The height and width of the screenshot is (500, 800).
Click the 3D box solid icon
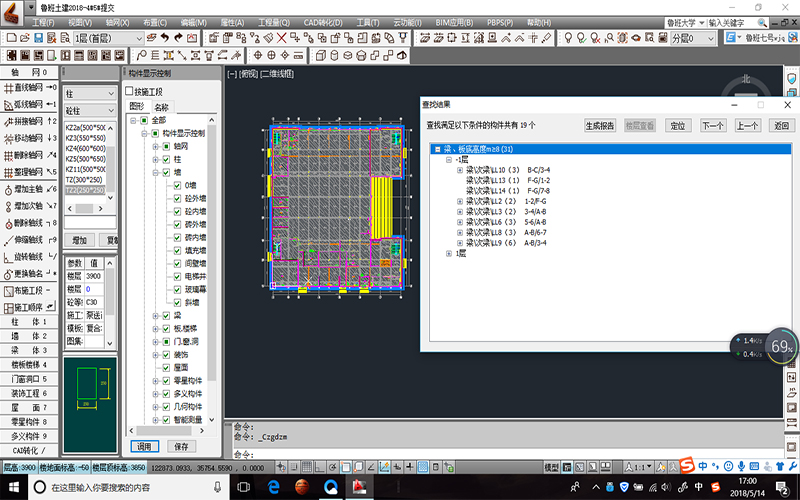(x=320, y=55)
